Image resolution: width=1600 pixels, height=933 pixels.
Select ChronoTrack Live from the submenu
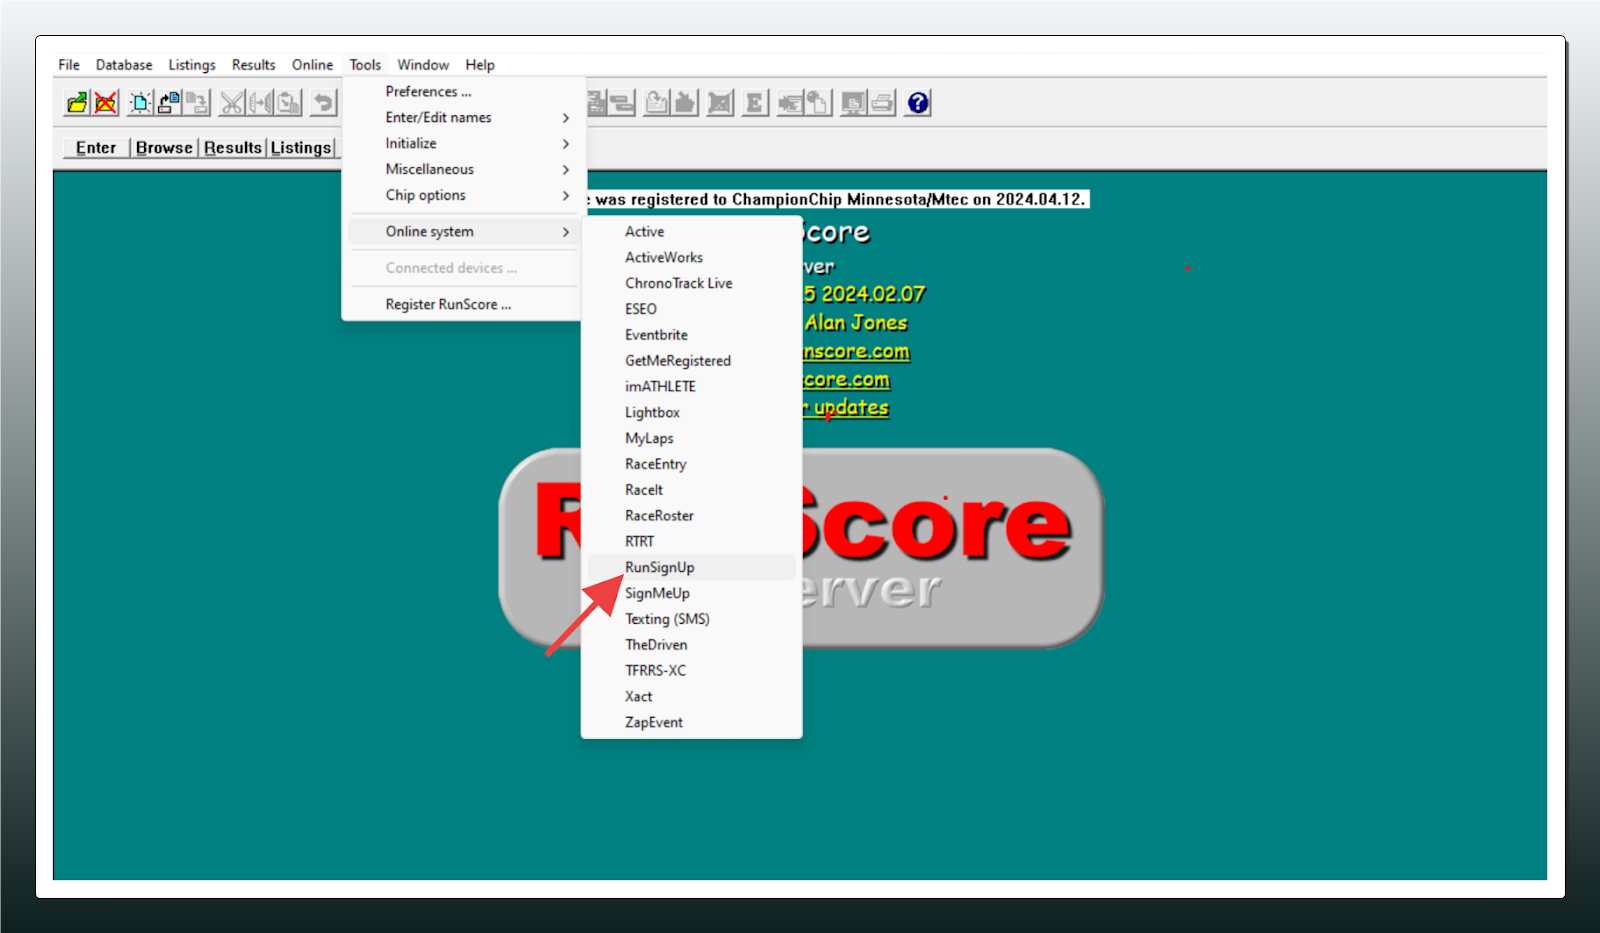[x=691, y=284]
